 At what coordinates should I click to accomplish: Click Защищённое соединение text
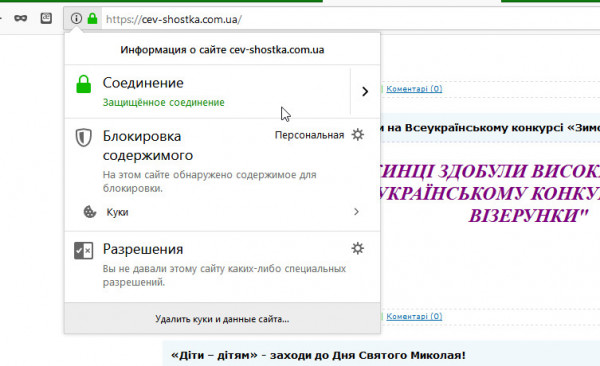163,102
